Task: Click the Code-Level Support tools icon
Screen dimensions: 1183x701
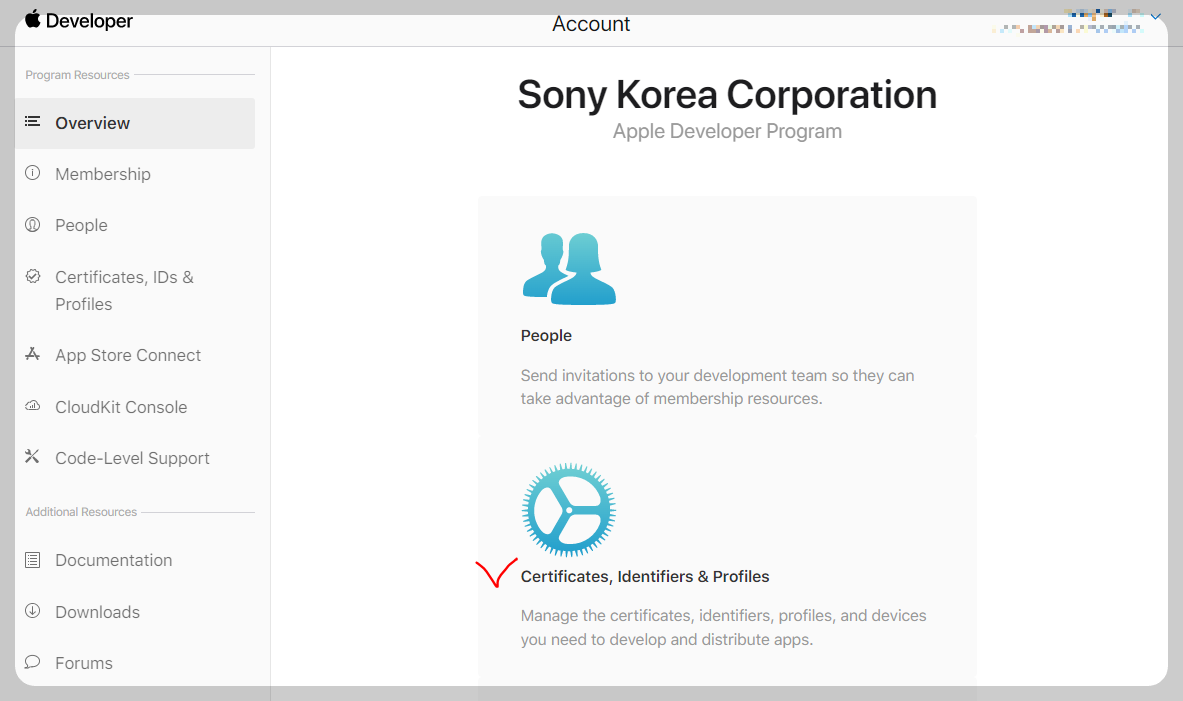Action: click(x=32, y=457)
